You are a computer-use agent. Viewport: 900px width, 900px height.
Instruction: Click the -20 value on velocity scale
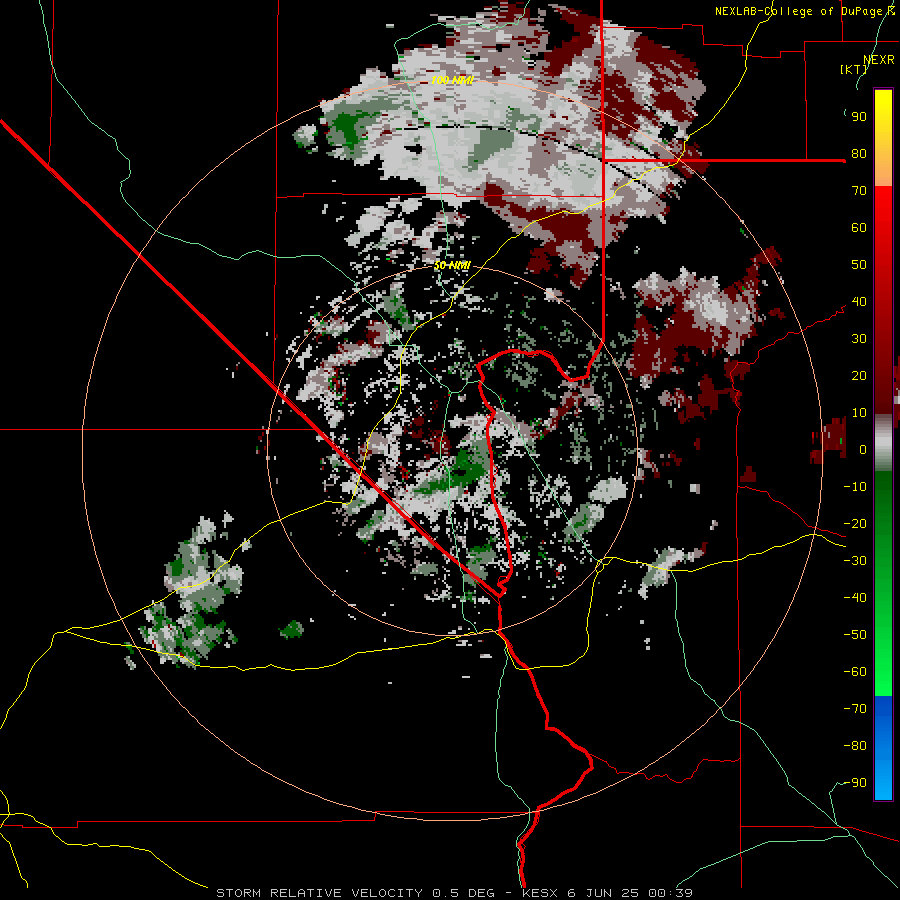855,523
